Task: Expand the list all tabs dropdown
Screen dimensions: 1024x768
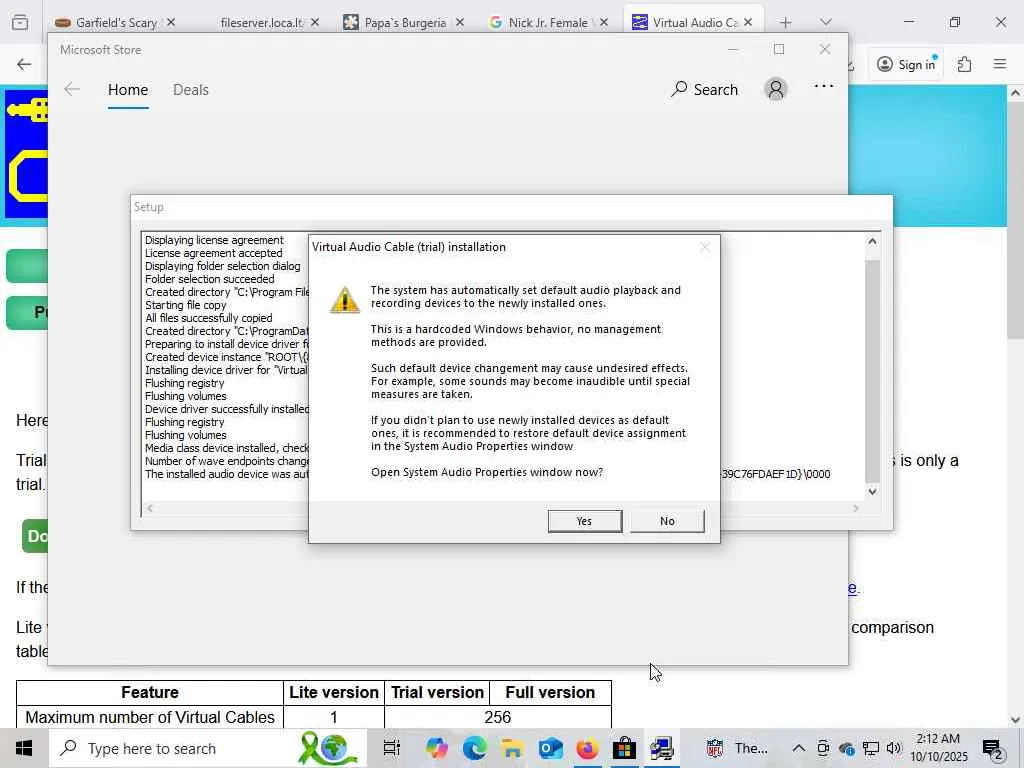Action: point(825,23)
